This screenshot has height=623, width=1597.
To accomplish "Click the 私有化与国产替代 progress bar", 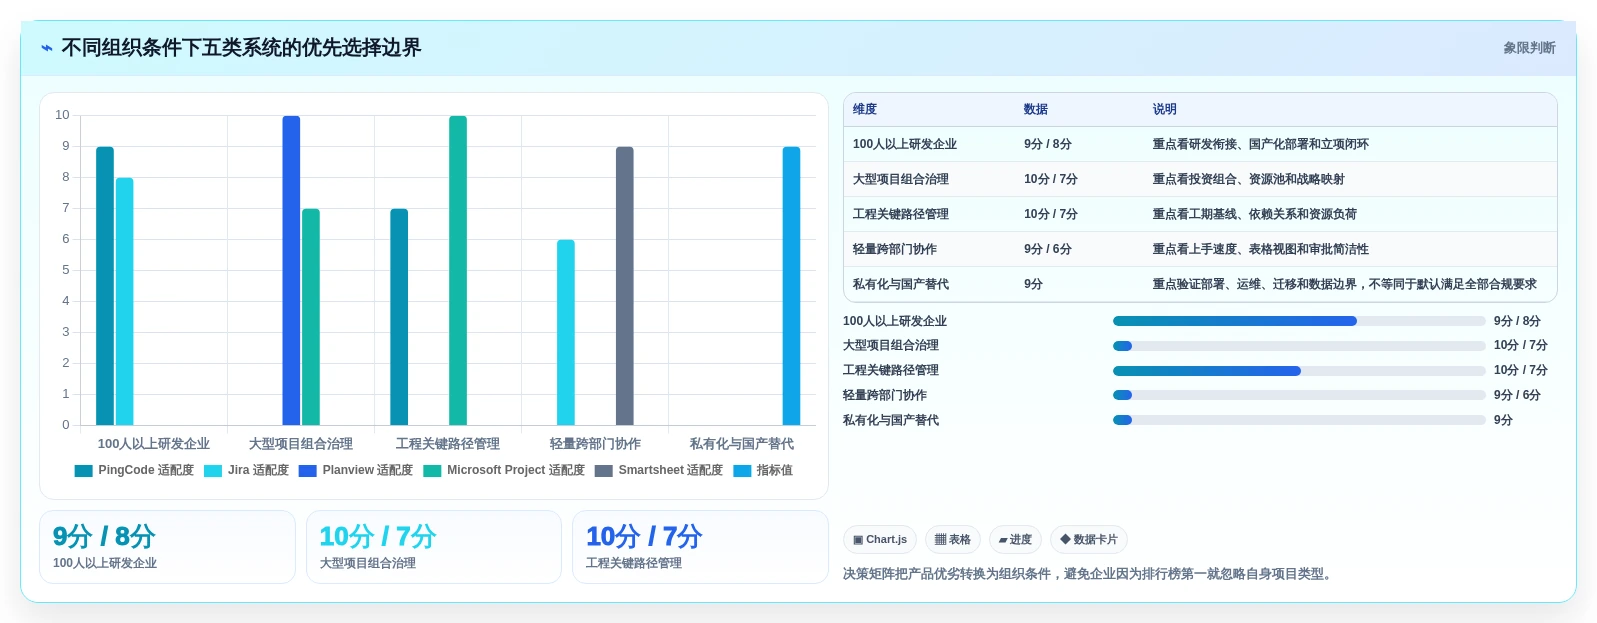I will click(x=1299, y=420).
